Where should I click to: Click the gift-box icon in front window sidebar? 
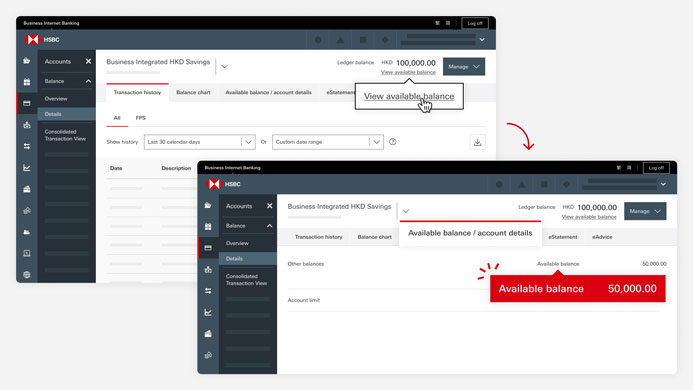tap(208, 226)
